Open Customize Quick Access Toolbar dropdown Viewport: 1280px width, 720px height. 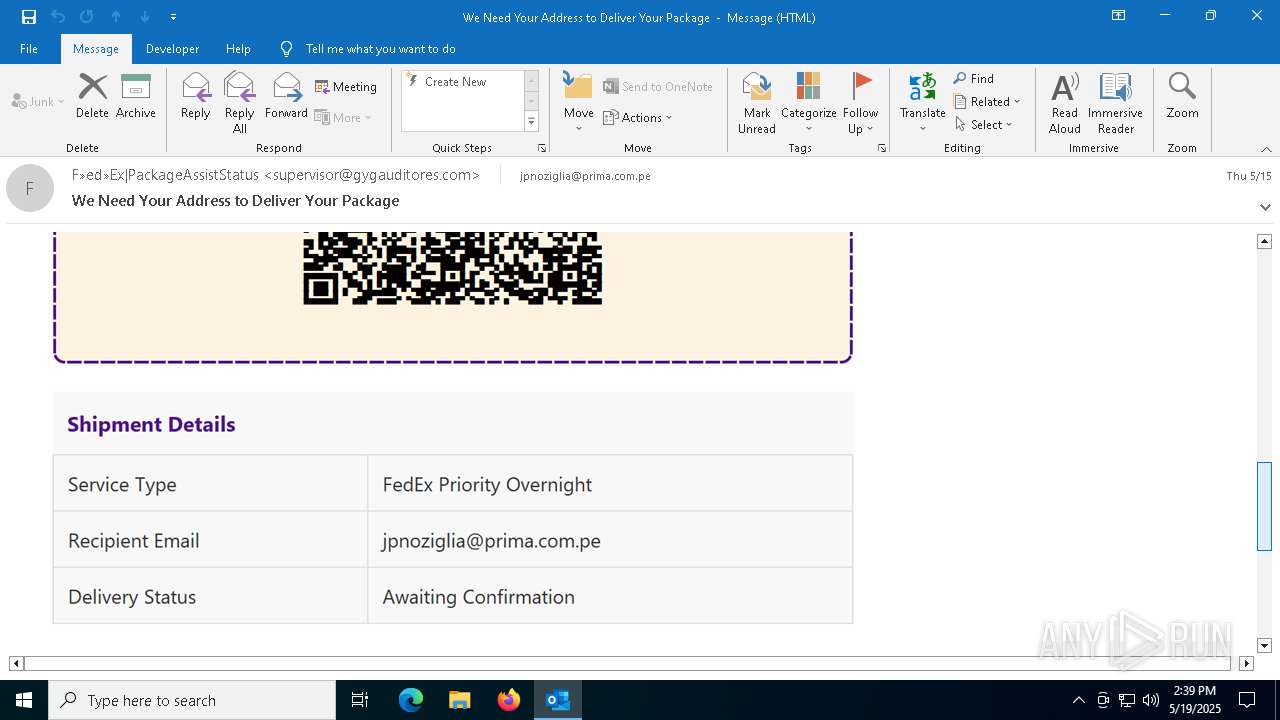point(173,17)
